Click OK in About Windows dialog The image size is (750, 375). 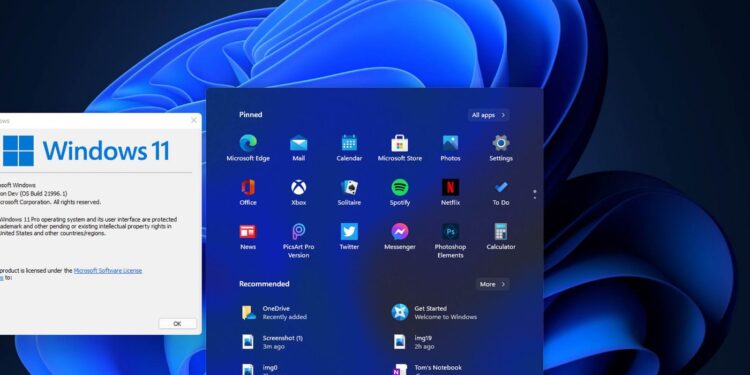click(x=177, y=324)
